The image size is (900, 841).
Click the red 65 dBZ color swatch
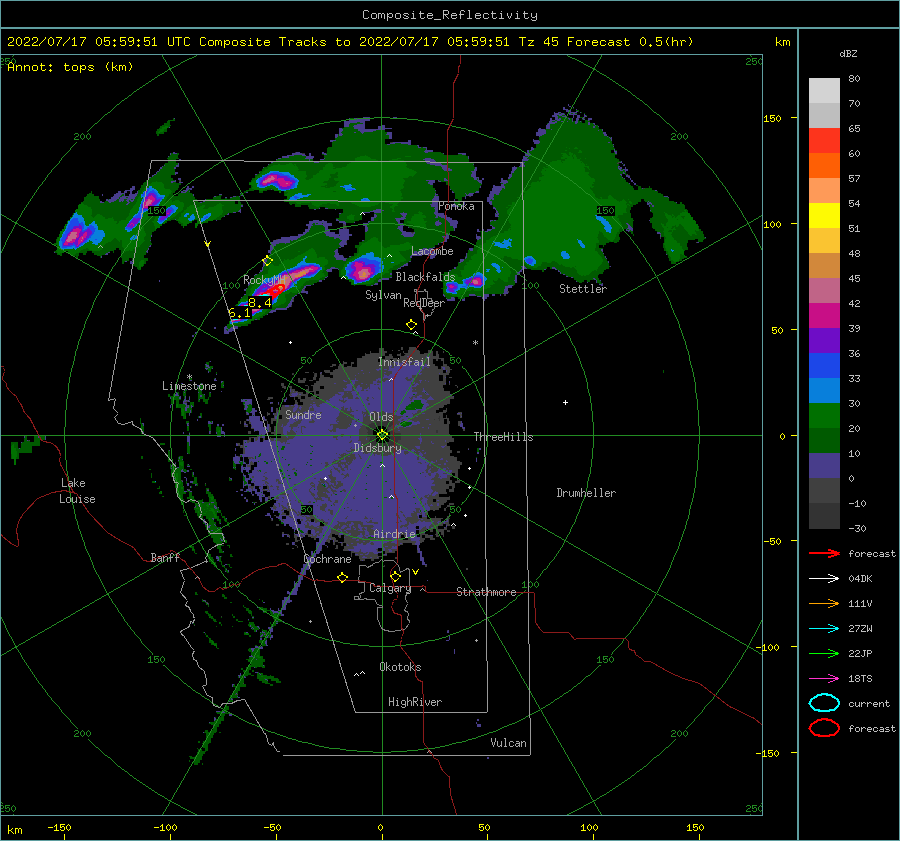pos(824,141)
